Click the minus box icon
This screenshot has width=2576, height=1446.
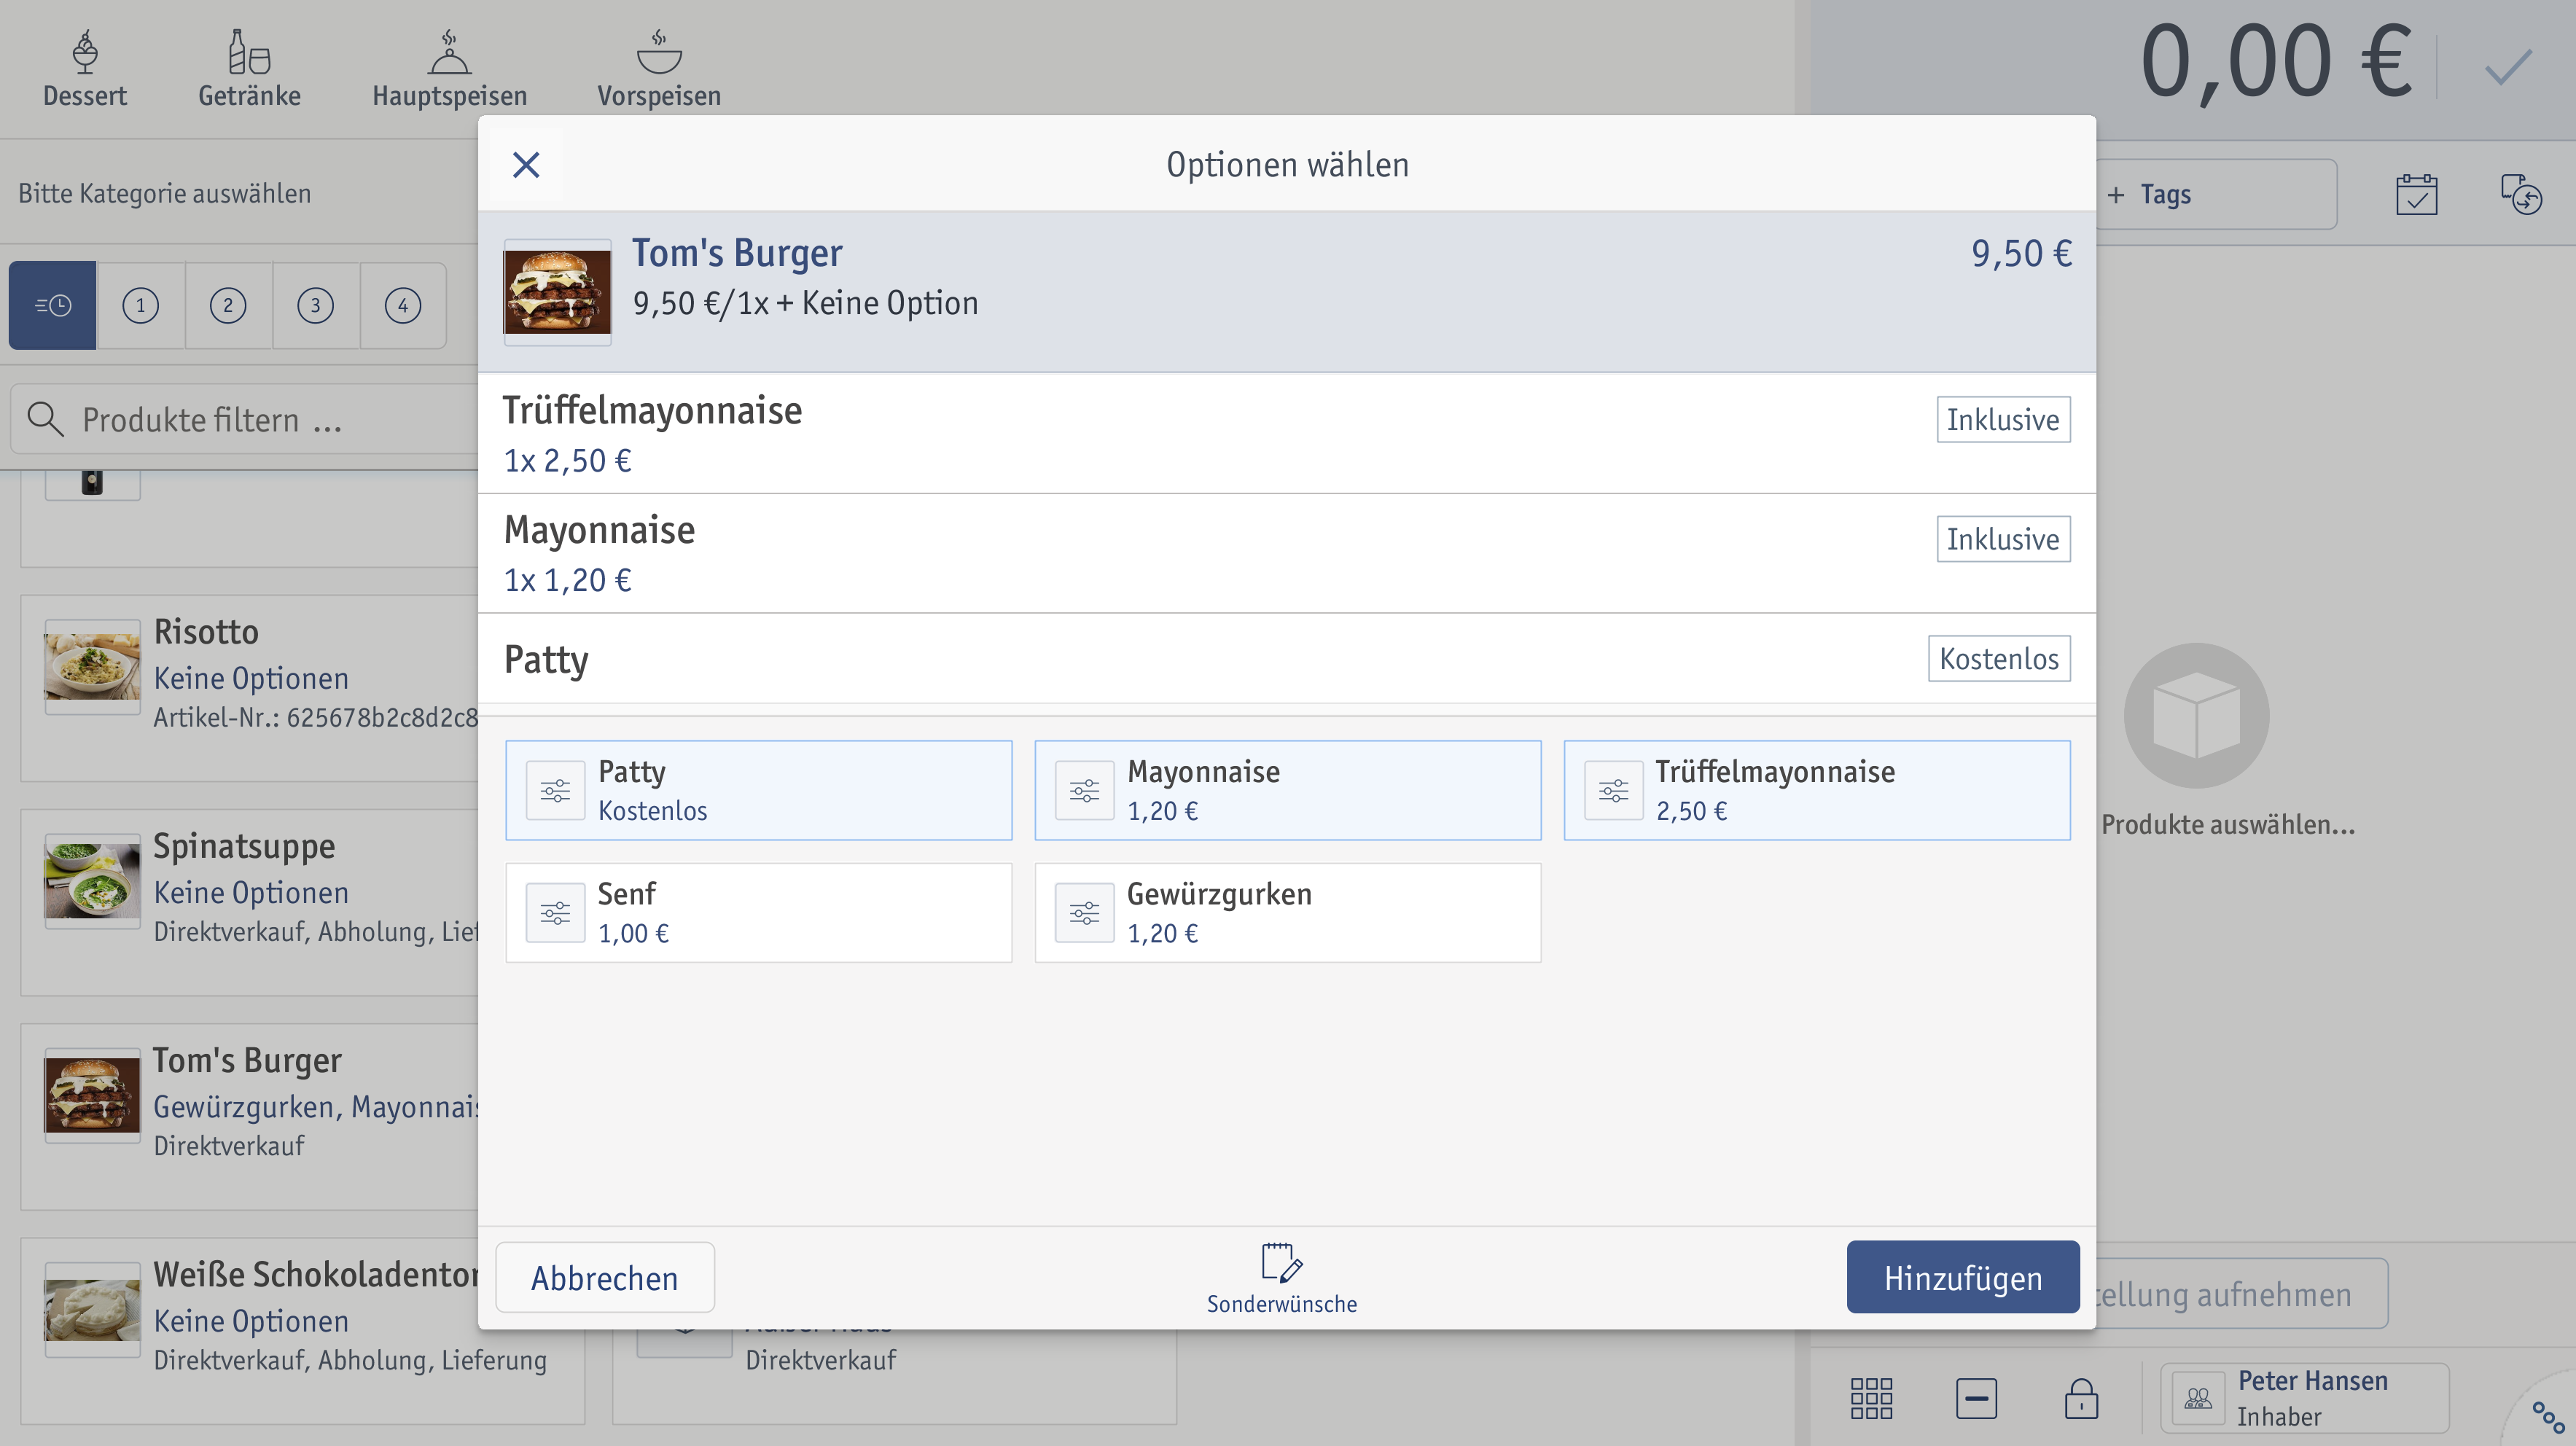1976,1398
